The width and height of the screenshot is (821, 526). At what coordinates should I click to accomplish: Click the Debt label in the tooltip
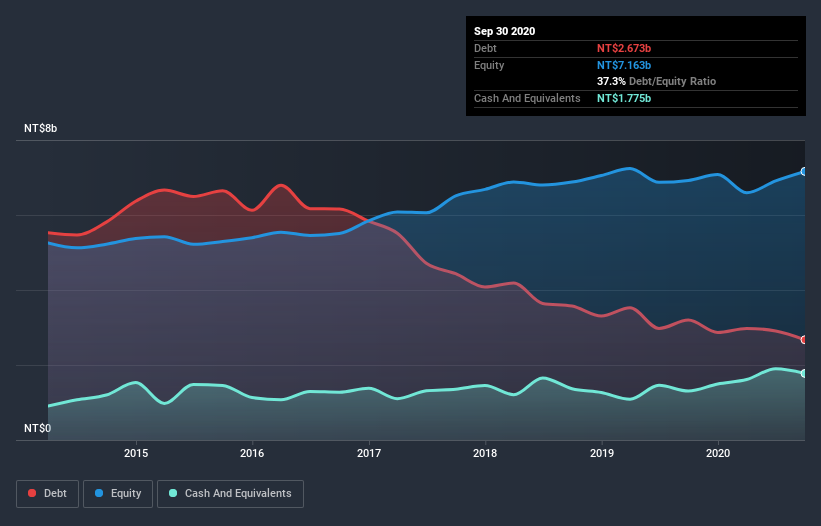pos(485,48)
